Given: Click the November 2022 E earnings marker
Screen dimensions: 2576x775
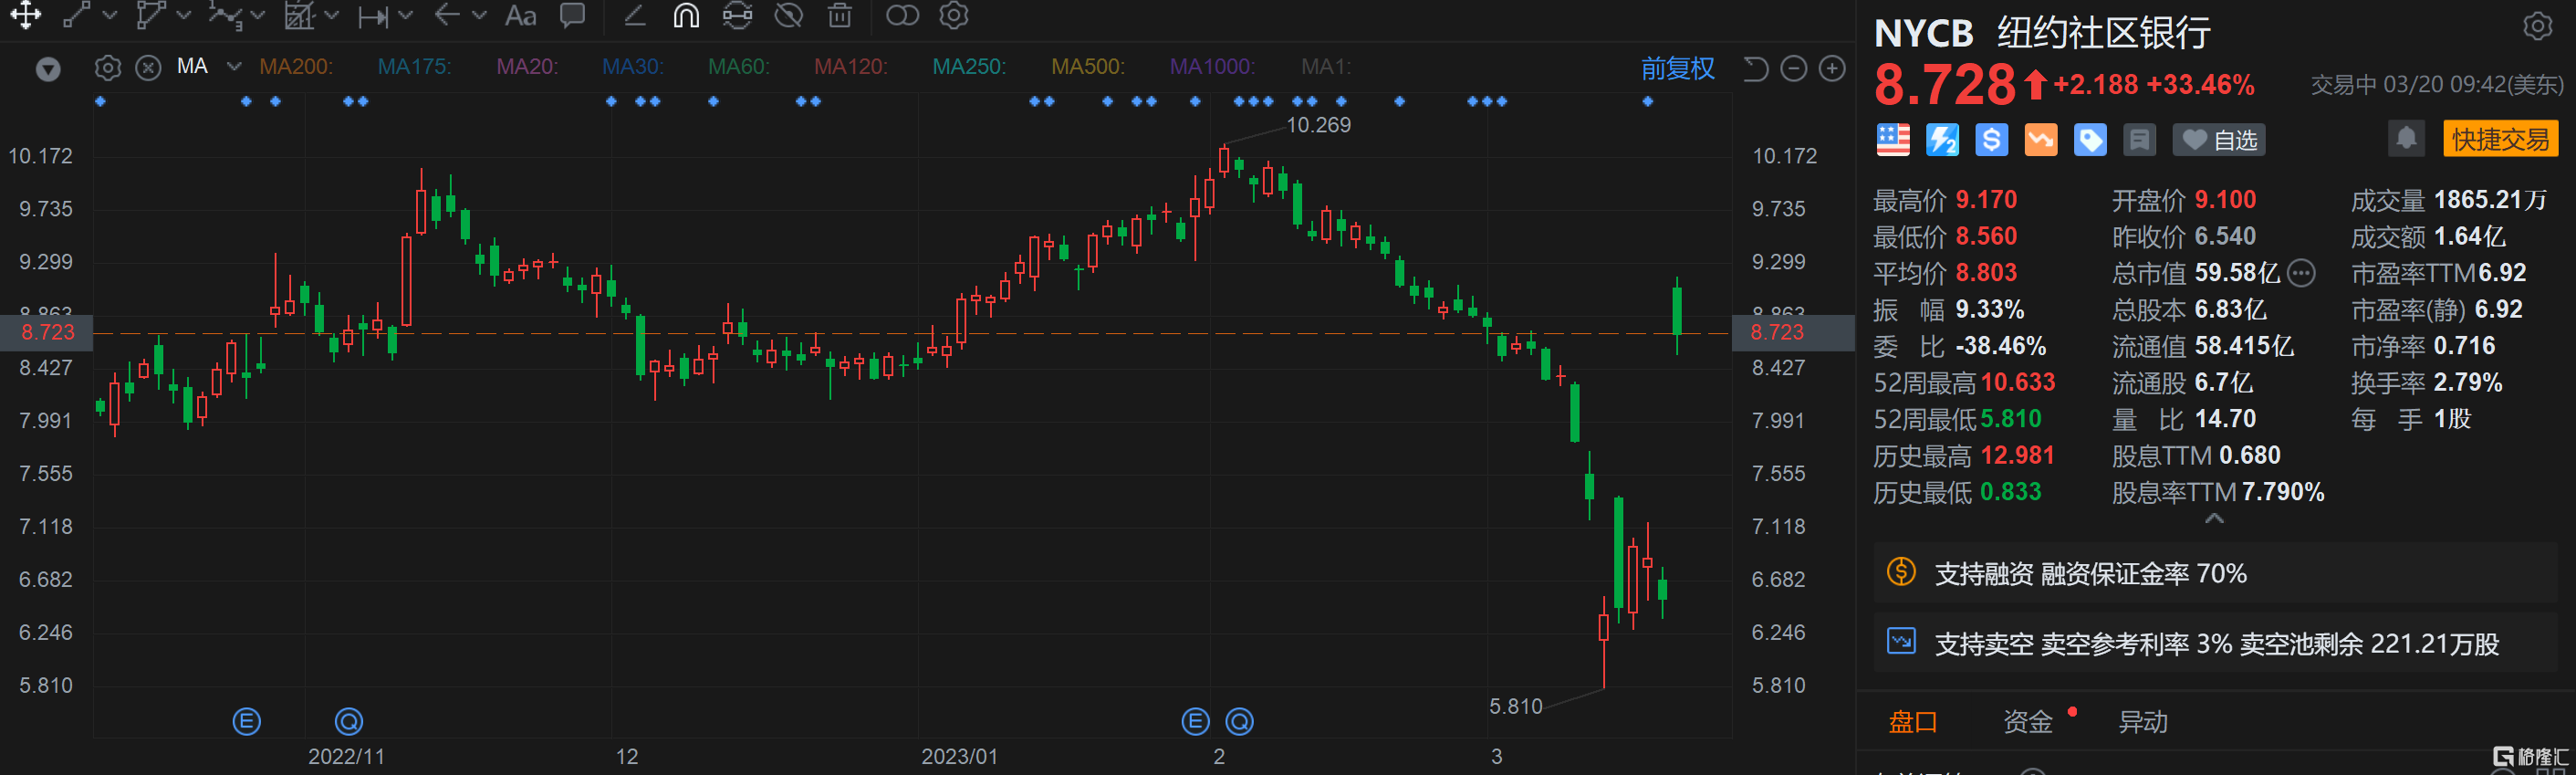Looking at the screenshot, I should pos(246,721).
